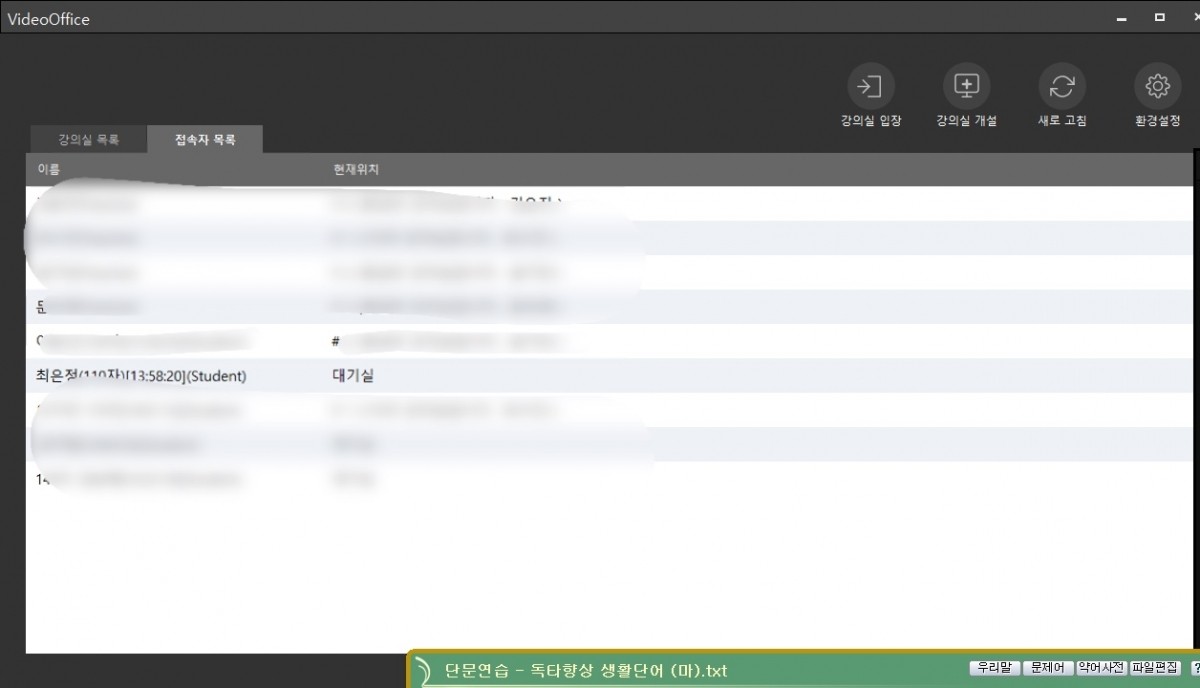This screenshot has height=688, width=1200.
Task: Click the 단문연습 file title text
Action: pyautogui.click(x=585, y=671)
